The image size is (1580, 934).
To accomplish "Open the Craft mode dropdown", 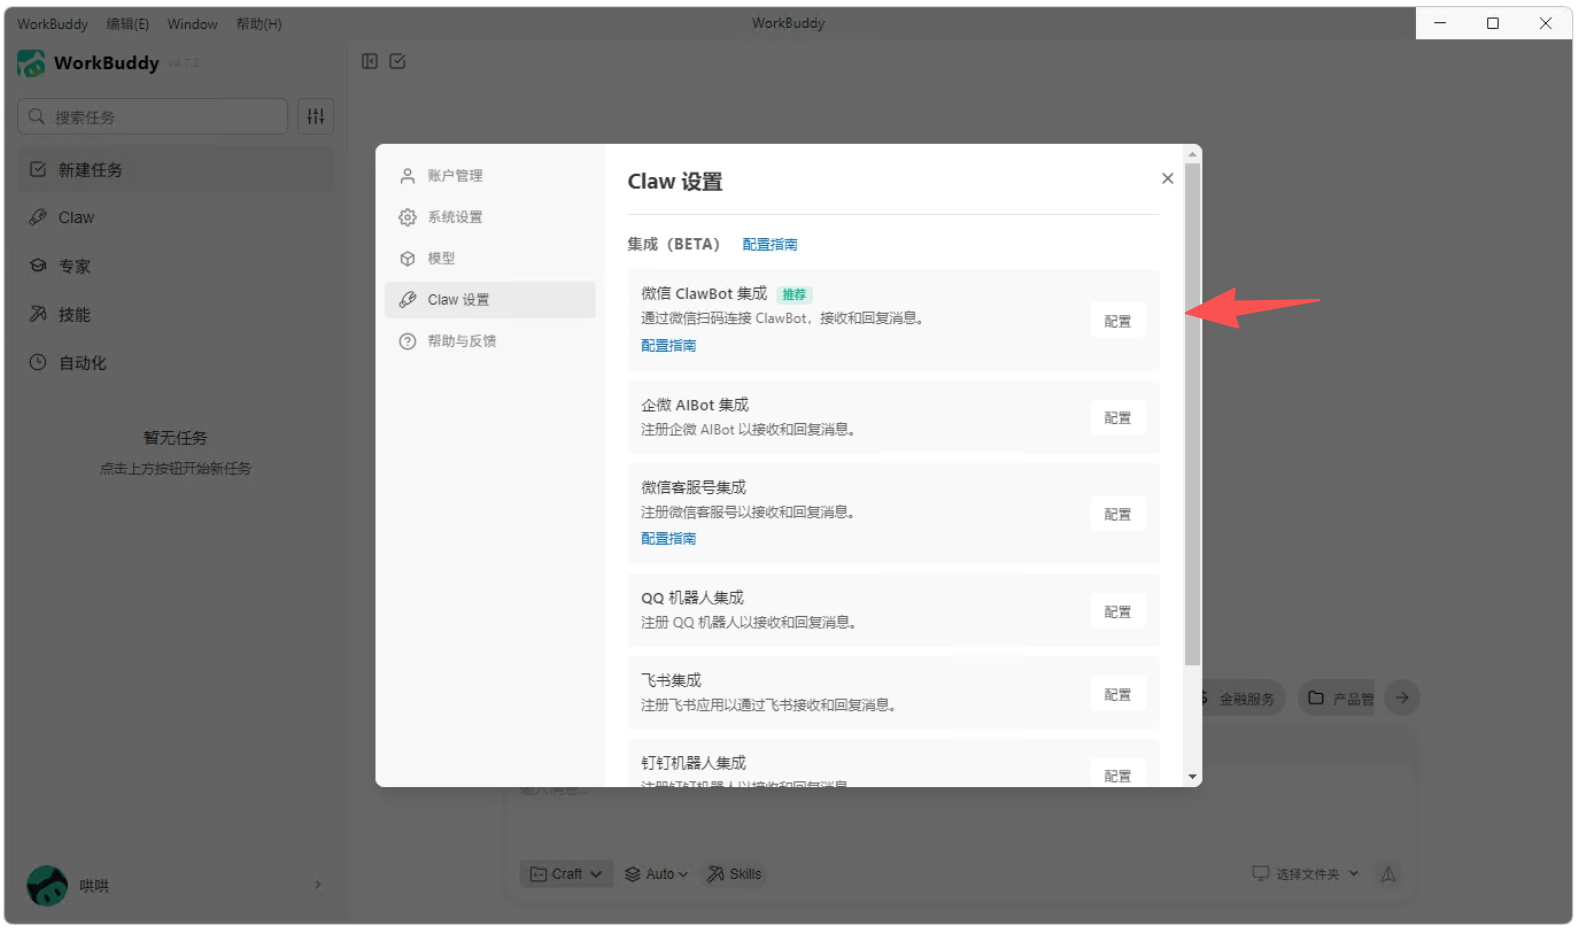I will coord(566,874).
